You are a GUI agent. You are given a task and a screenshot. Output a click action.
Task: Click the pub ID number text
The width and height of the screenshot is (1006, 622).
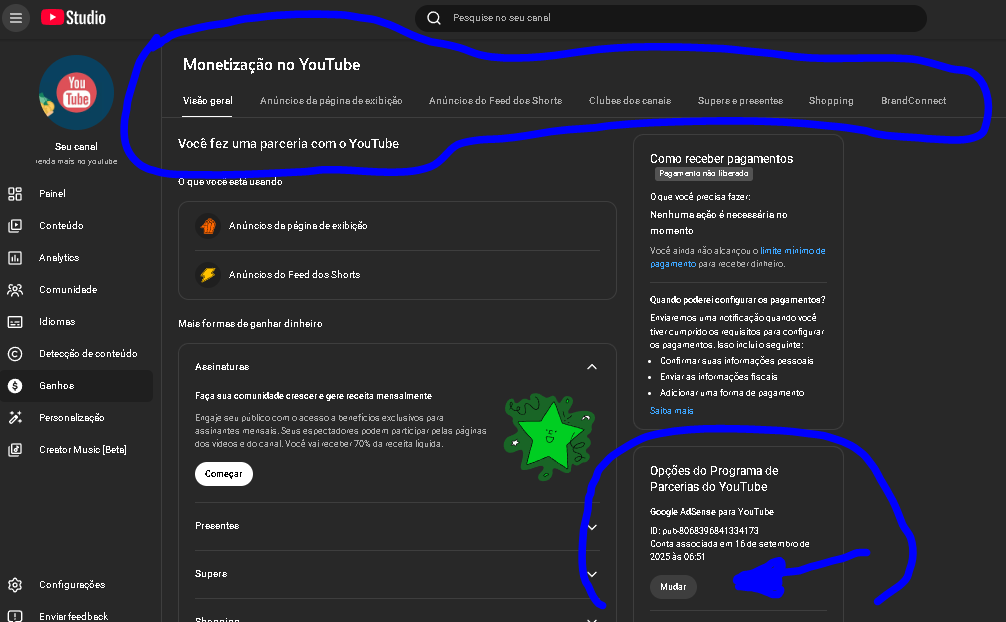pos(704,531)
